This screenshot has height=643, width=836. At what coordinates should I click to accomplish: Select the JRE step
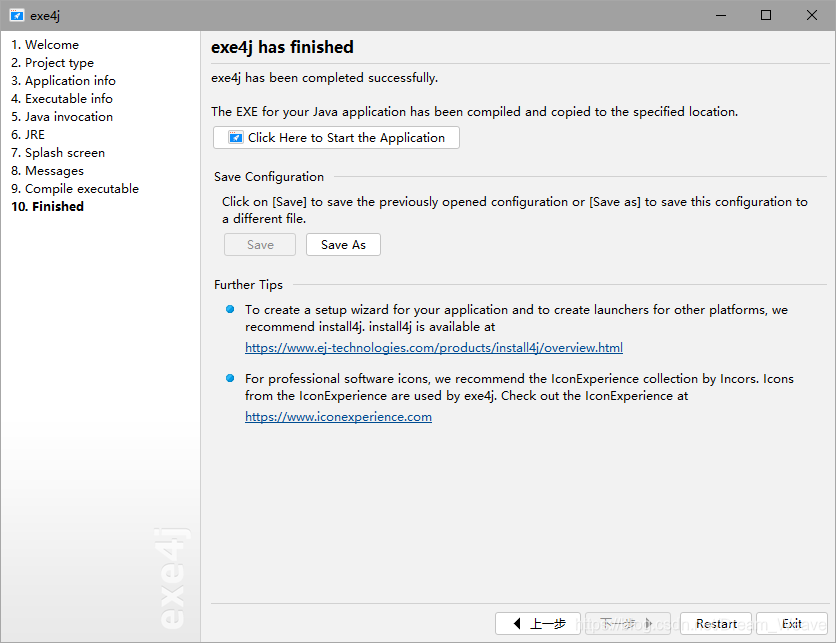(28, 135)
